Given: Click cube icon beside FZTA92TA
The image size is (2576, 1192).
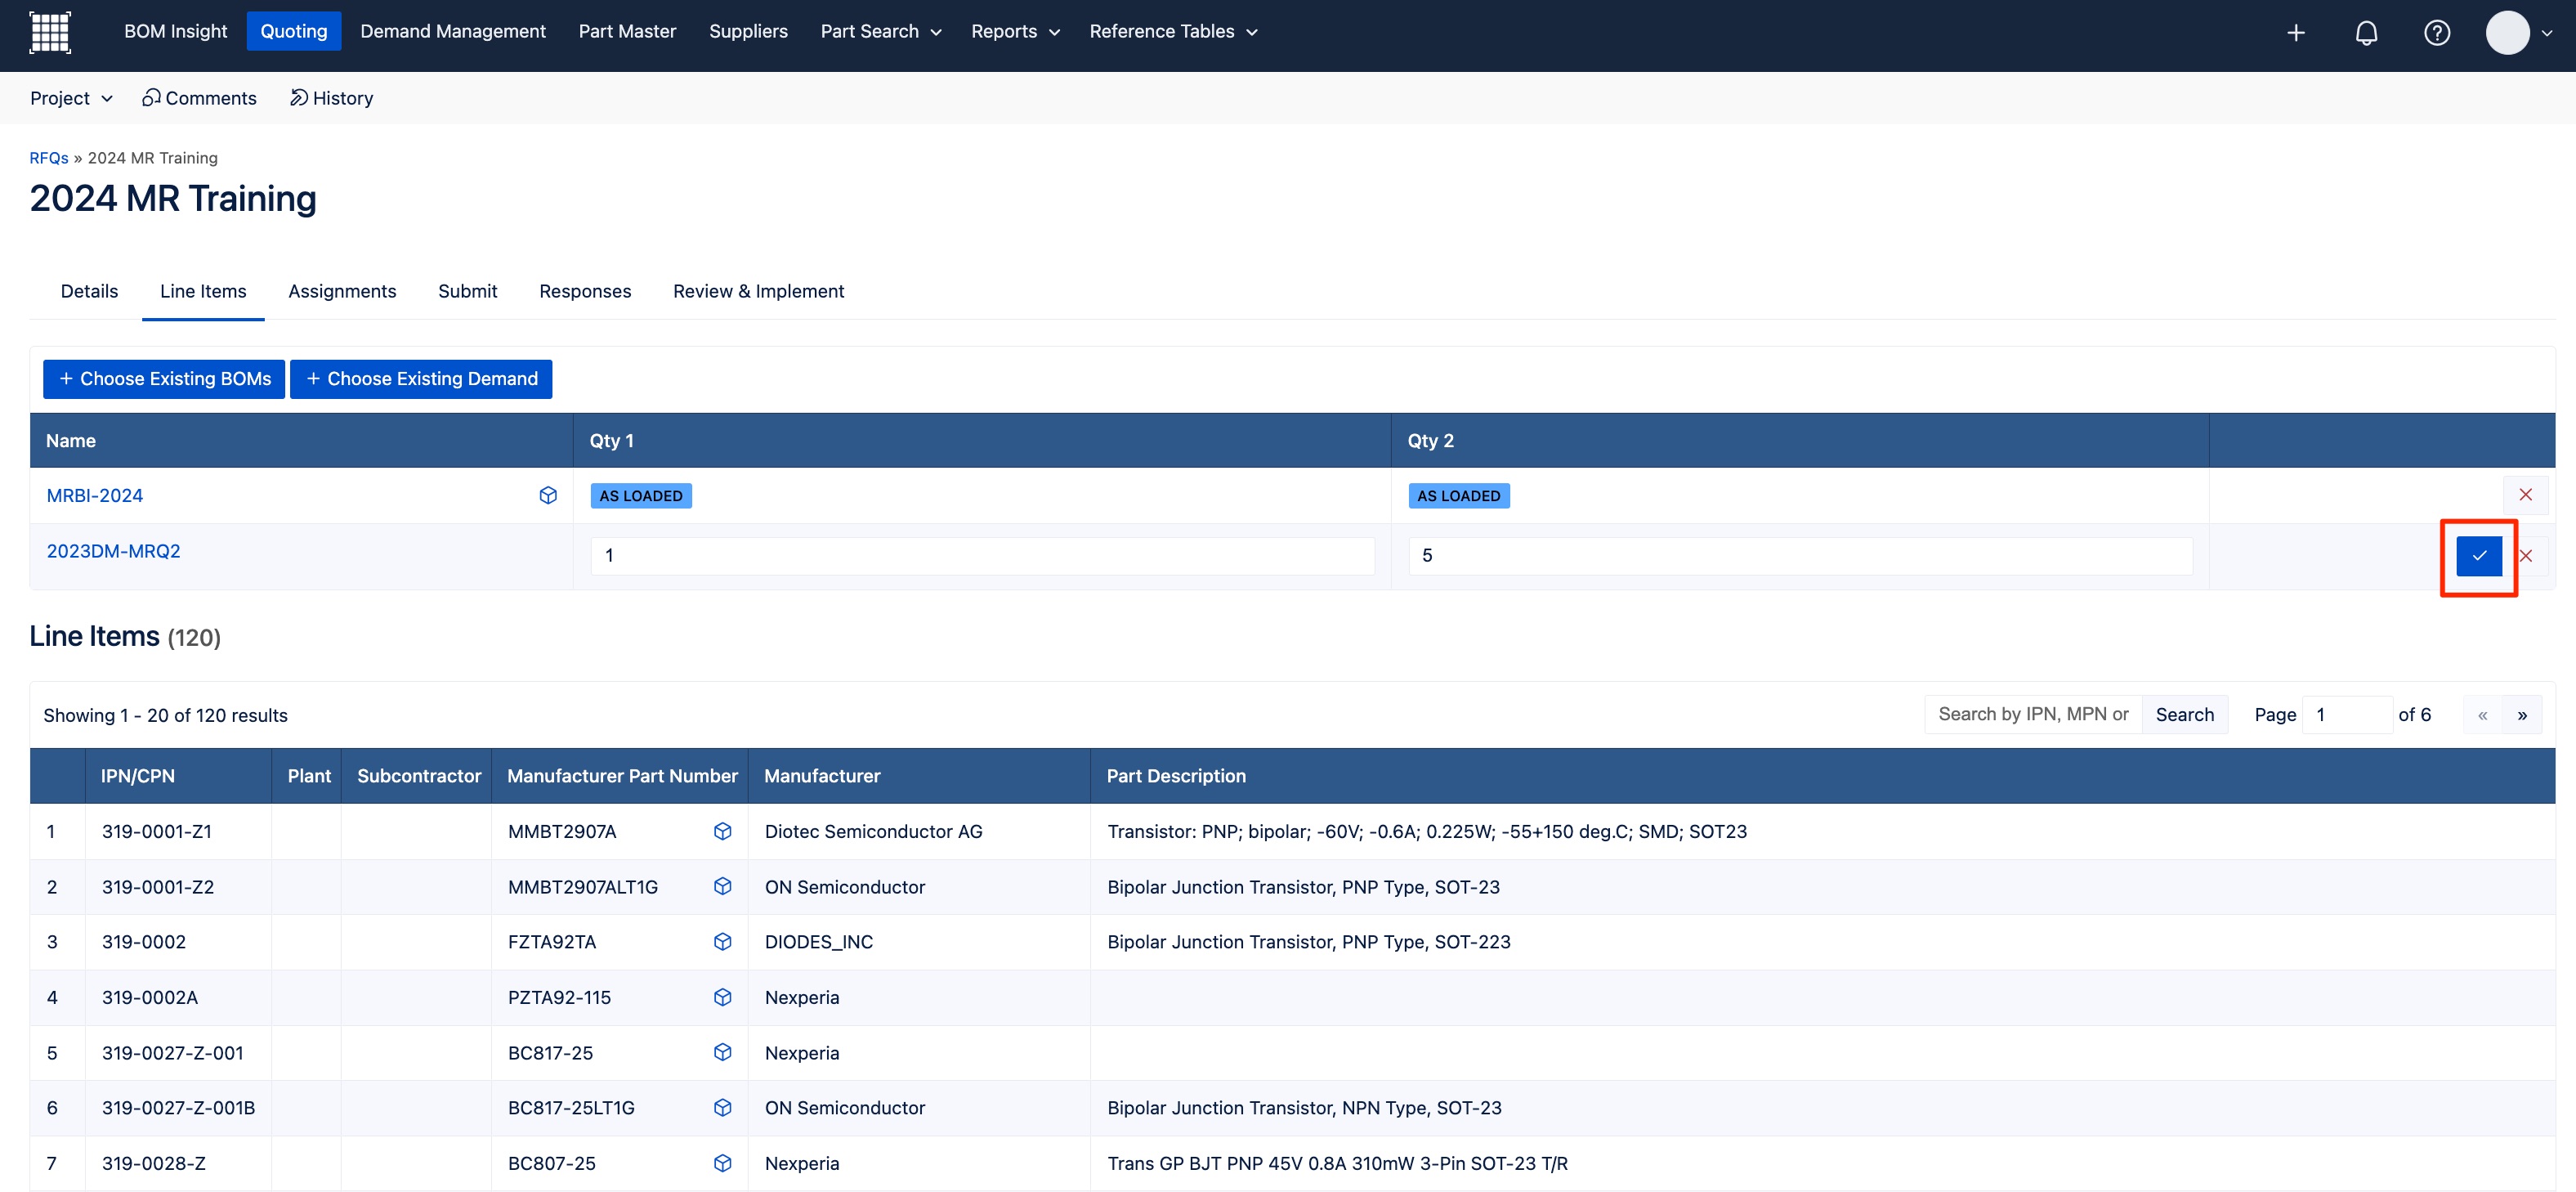Looking at the screenshot, I should click(722, 942).
